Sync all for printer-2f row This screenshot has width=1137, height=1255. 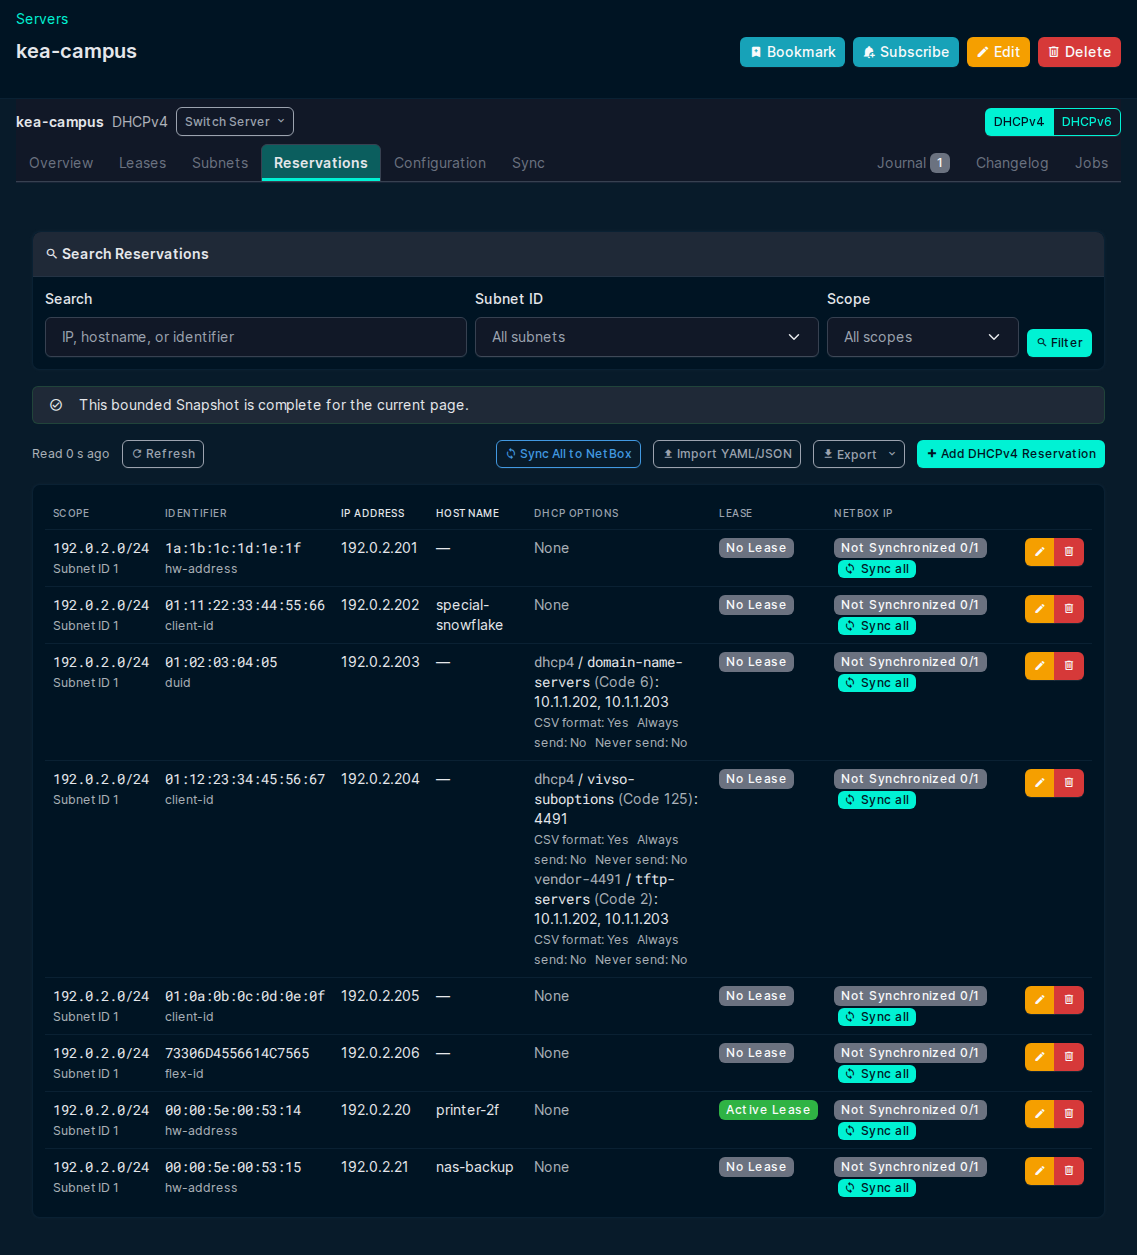[877, 1131]
